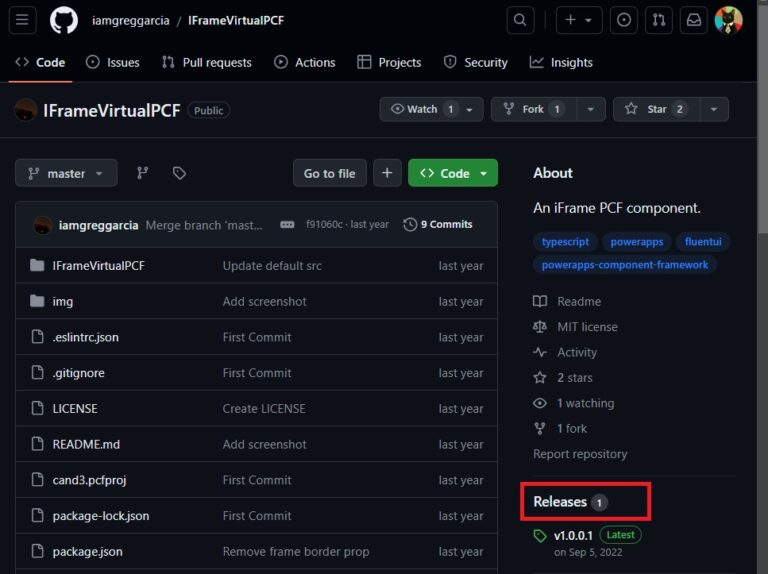Open the green Code dropdown
The width and height of the screenshot is (768, 574).
[453, 173]
